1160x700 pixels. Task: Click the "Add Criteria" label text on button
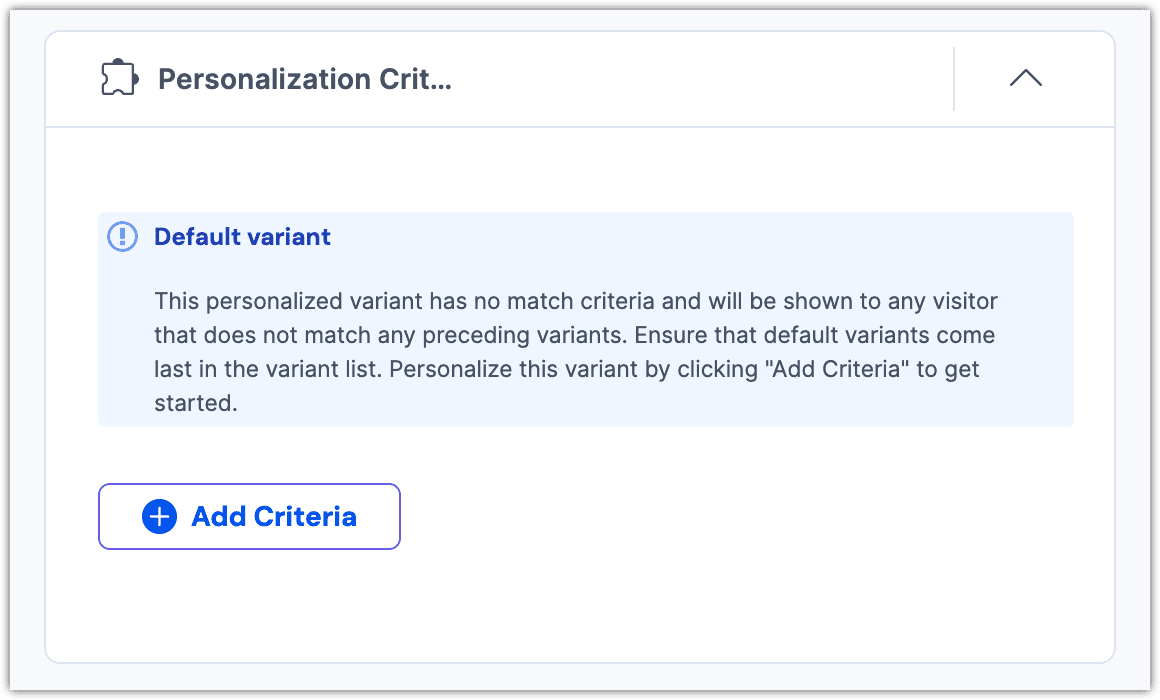coord(274,517)
